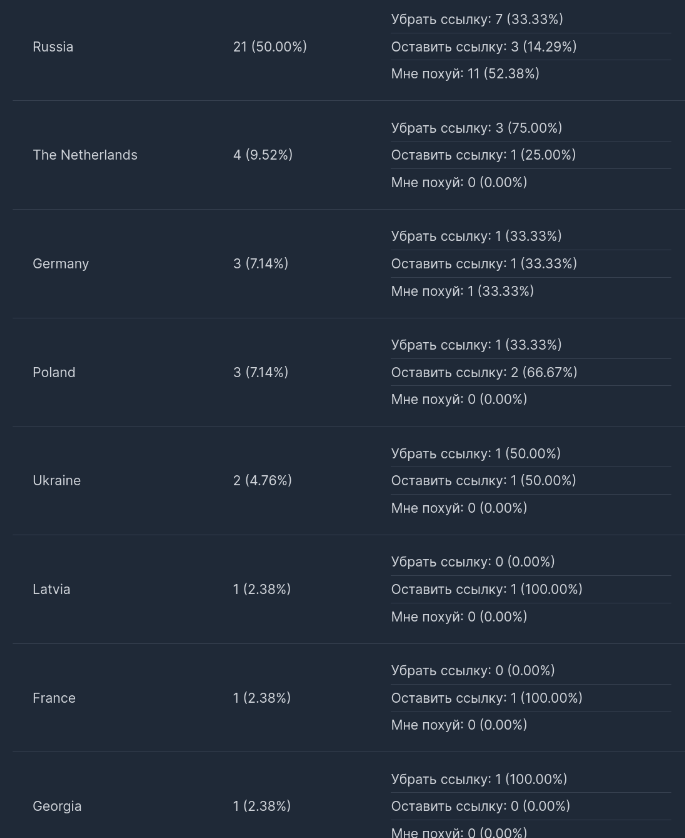The width and height of the screenshot is (685, 838).
Task: Click the Russia country name
Action: pyautogui.click(x=53, y=47)
